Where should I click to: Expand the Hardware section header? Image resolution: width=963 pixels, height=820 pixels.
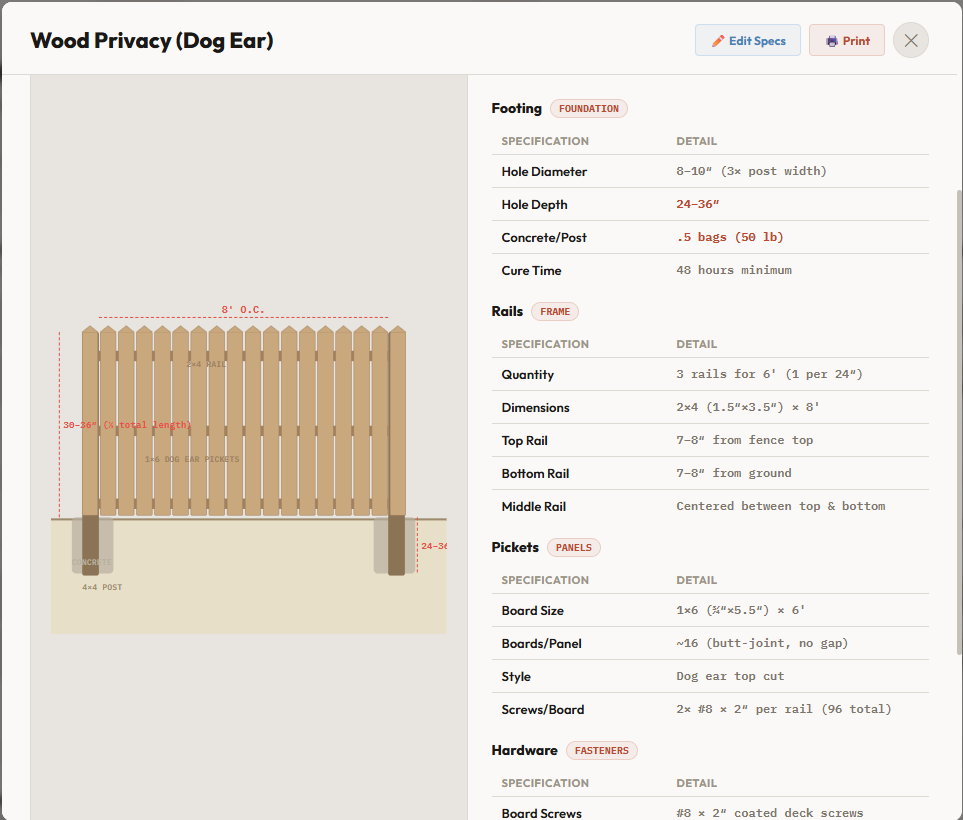click(x=524, y=750)
